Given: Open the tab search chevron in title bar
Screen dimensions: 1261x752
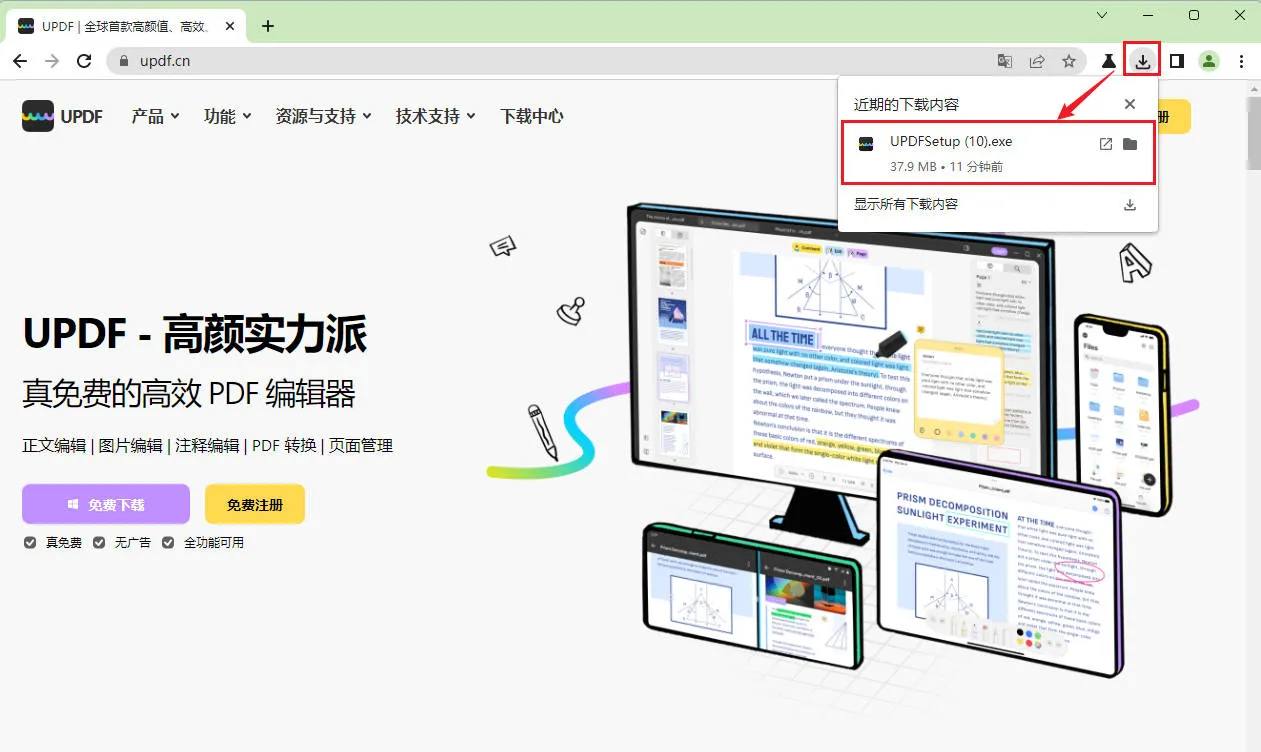Looking at the screenshot, I should pos(1102,15).
